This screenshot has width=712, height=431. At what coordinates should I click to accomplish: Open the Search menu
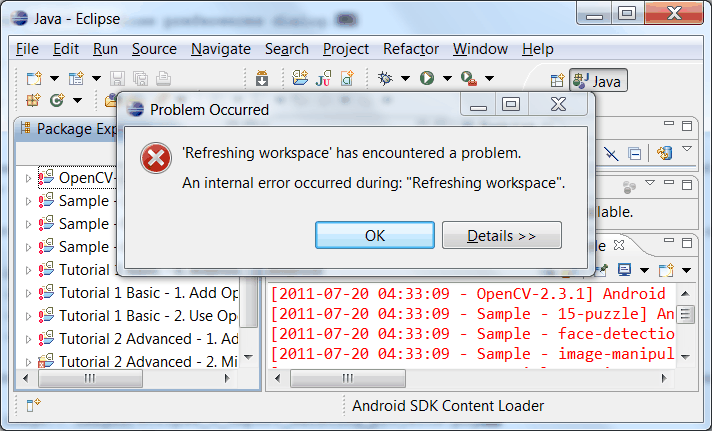[x=287, y=49]
